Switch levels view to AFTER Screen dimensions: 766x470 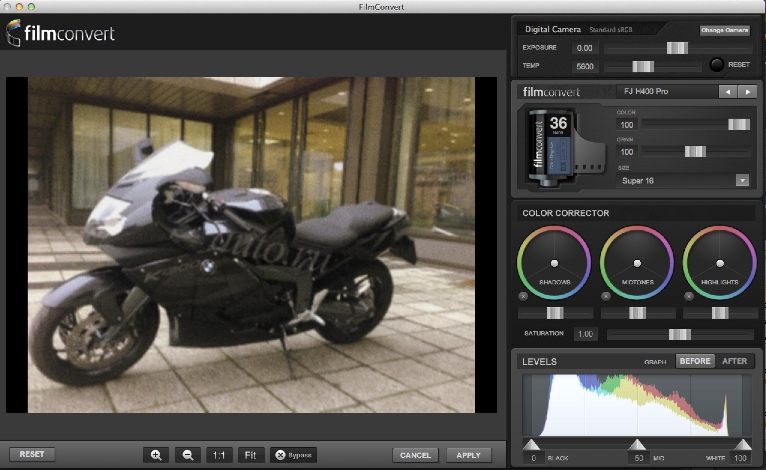[734, 361]
